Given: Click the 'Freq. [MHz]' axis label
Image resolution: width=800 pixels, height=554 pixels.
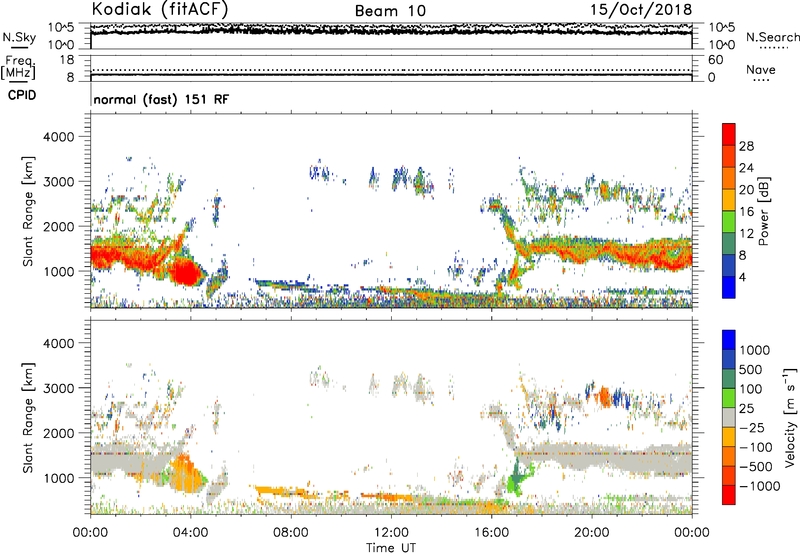Looking at the screenshot, I should (18, 68).
